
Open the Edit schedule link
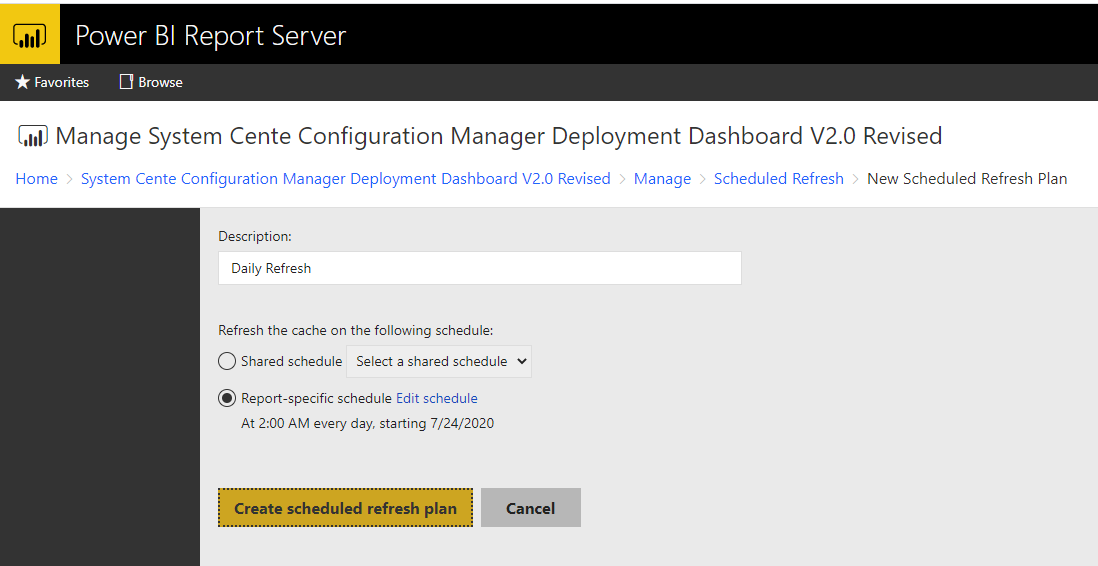click(437, 398)
